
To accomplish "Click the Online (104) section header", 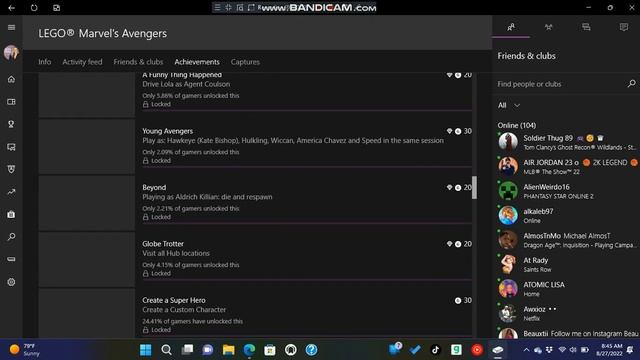I will click(516, 125).
